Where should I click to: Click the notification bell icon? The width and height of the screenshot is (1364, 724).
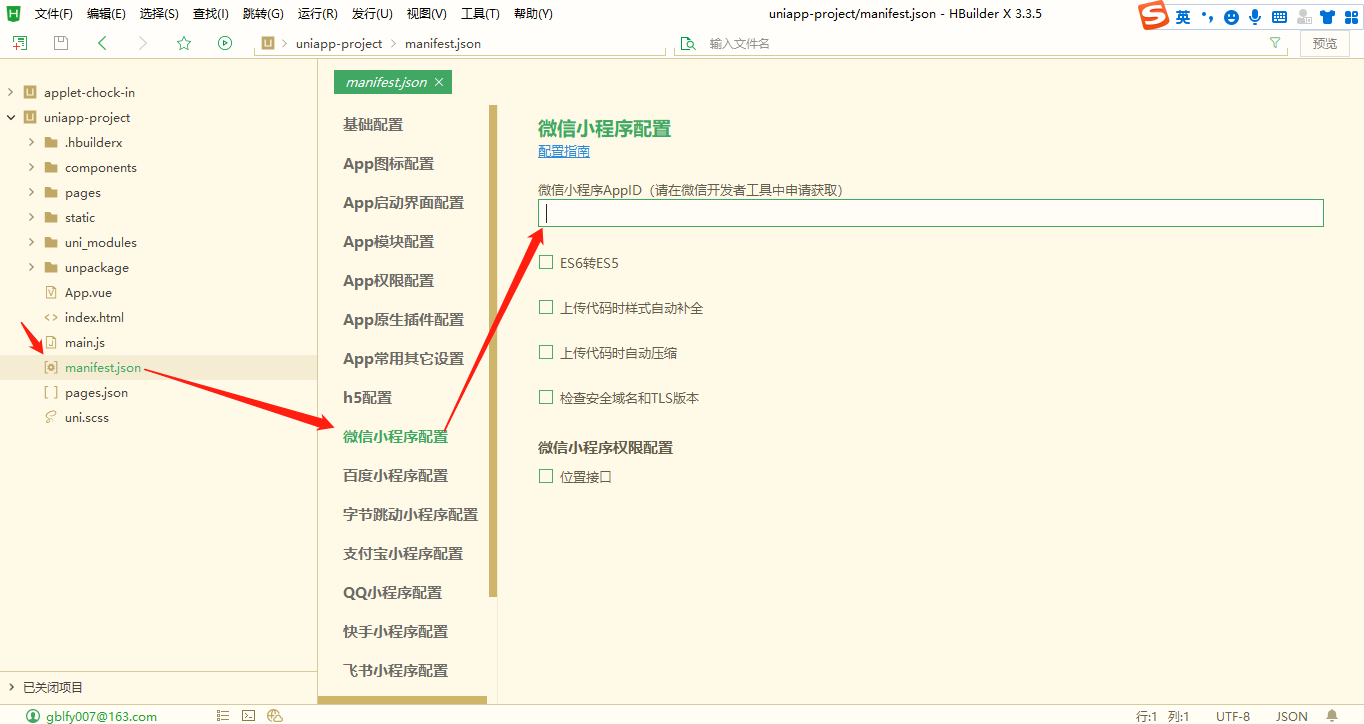tap(1332, 716)
